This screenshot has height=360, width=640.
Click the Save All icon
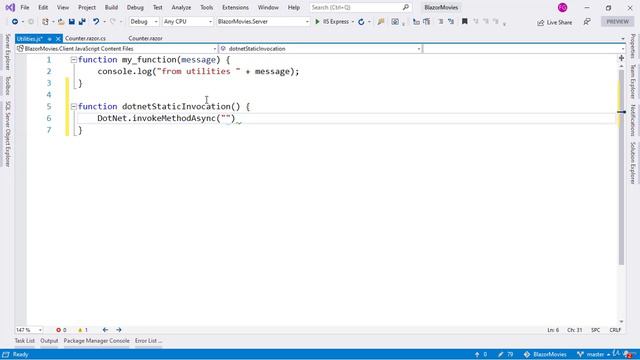(x=82, y=22)
